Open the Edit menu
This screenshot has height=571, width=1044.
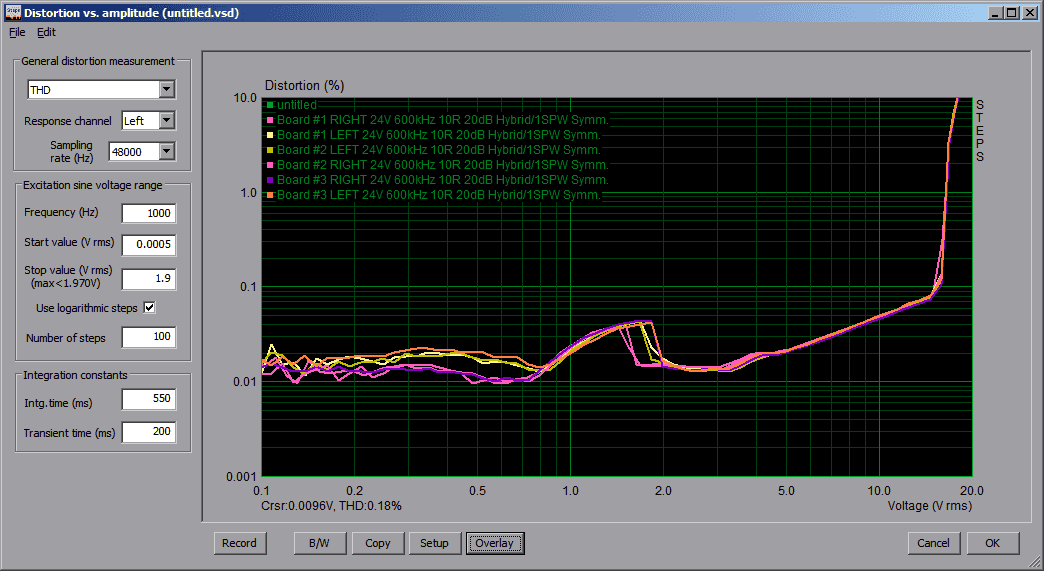pos(47,32)
